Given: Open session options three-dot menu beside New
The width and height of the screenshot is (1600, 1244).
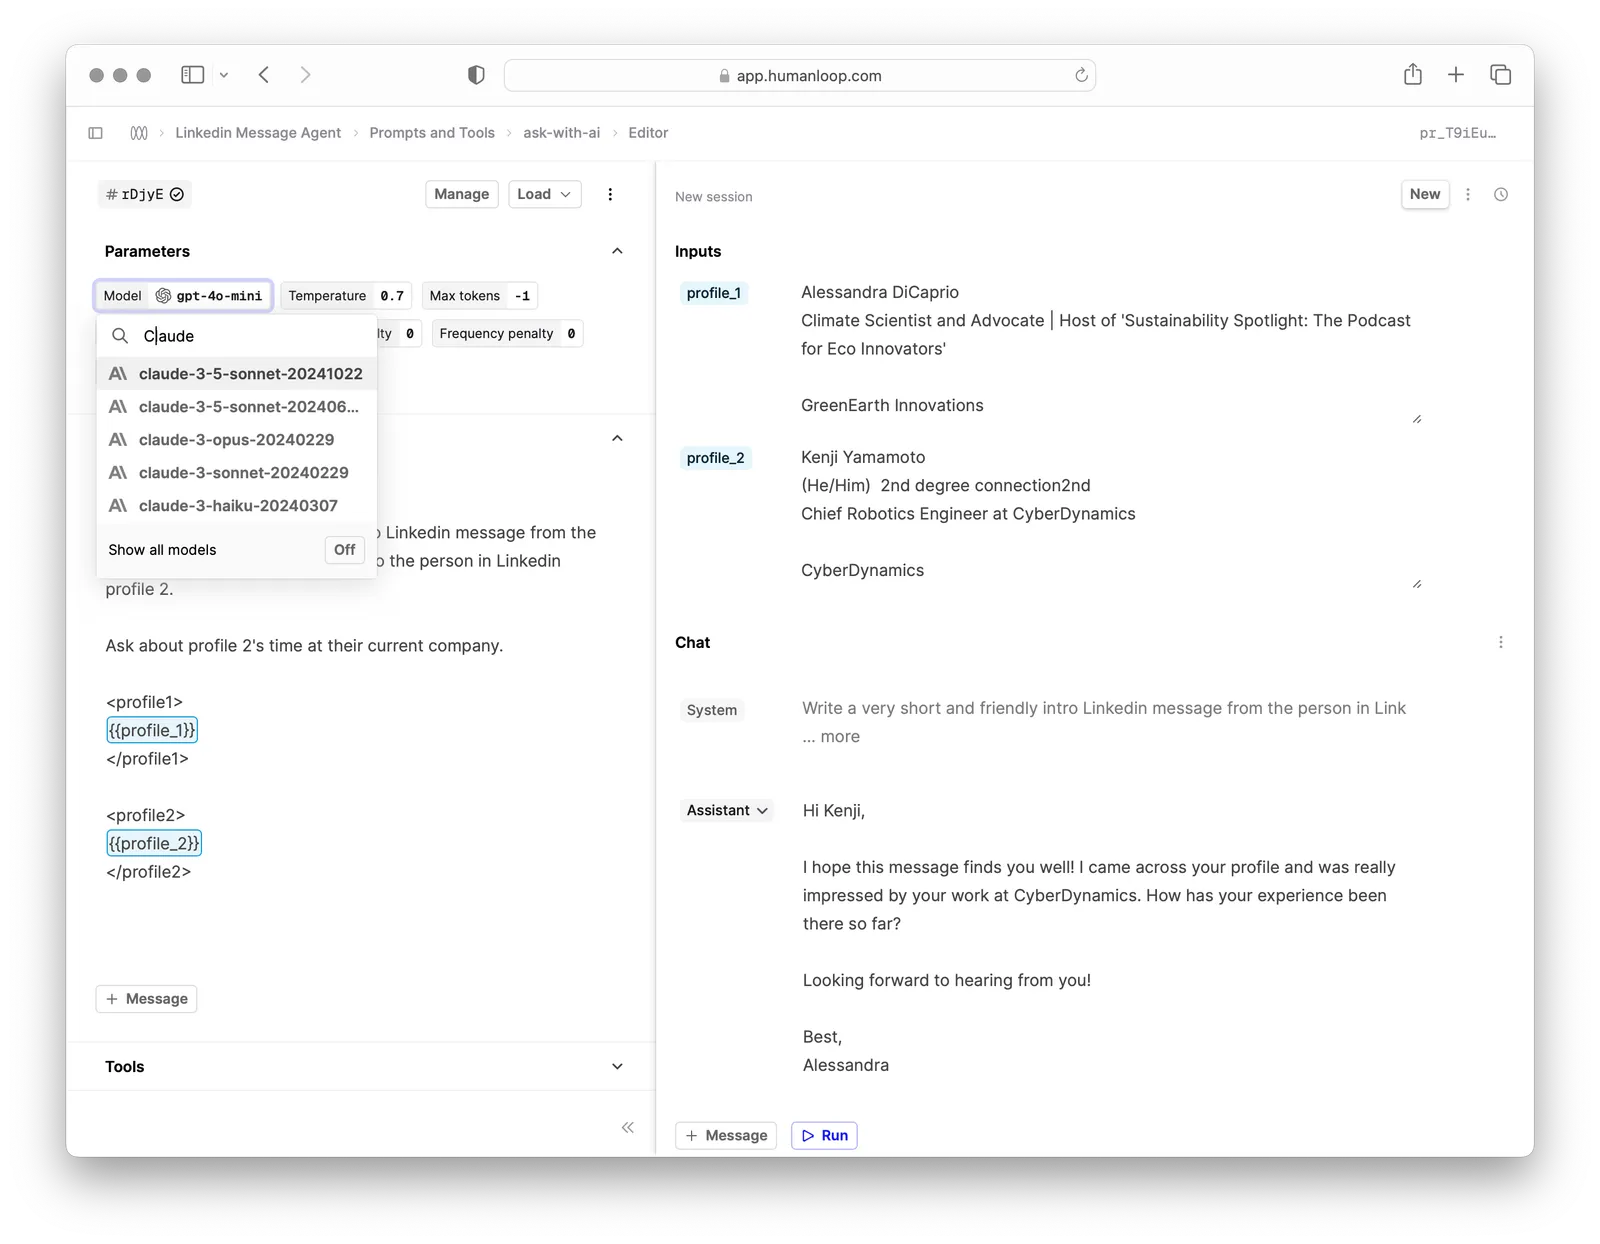Looking at the screenshot, I should pyautogui.click(x=1468, y=195).
